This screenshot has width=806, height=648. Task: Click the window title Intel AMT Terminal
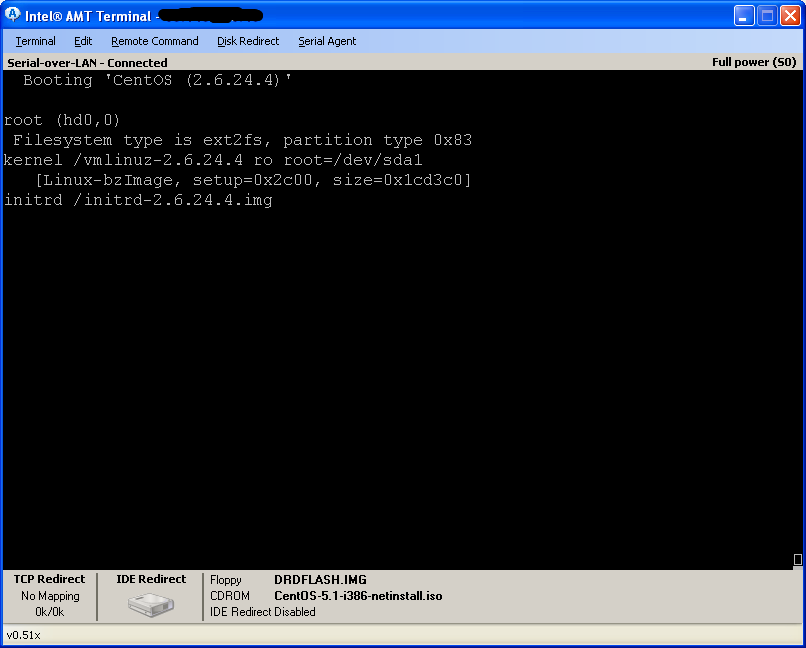(88, 16)
